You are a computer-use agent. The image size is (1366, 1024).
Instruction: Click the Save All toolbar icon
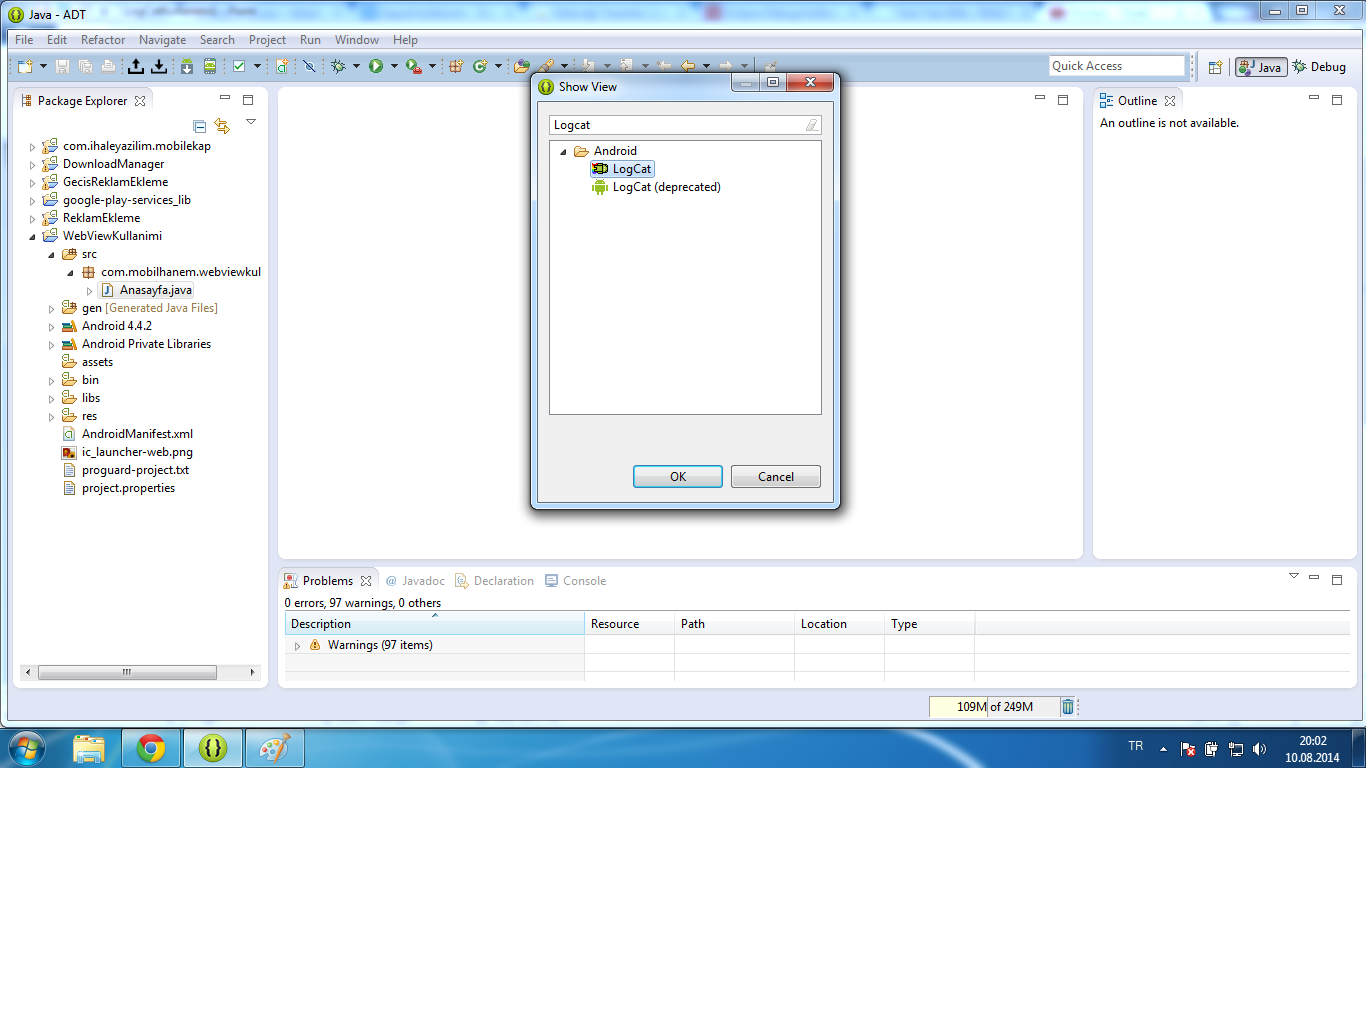coord(85,66)
